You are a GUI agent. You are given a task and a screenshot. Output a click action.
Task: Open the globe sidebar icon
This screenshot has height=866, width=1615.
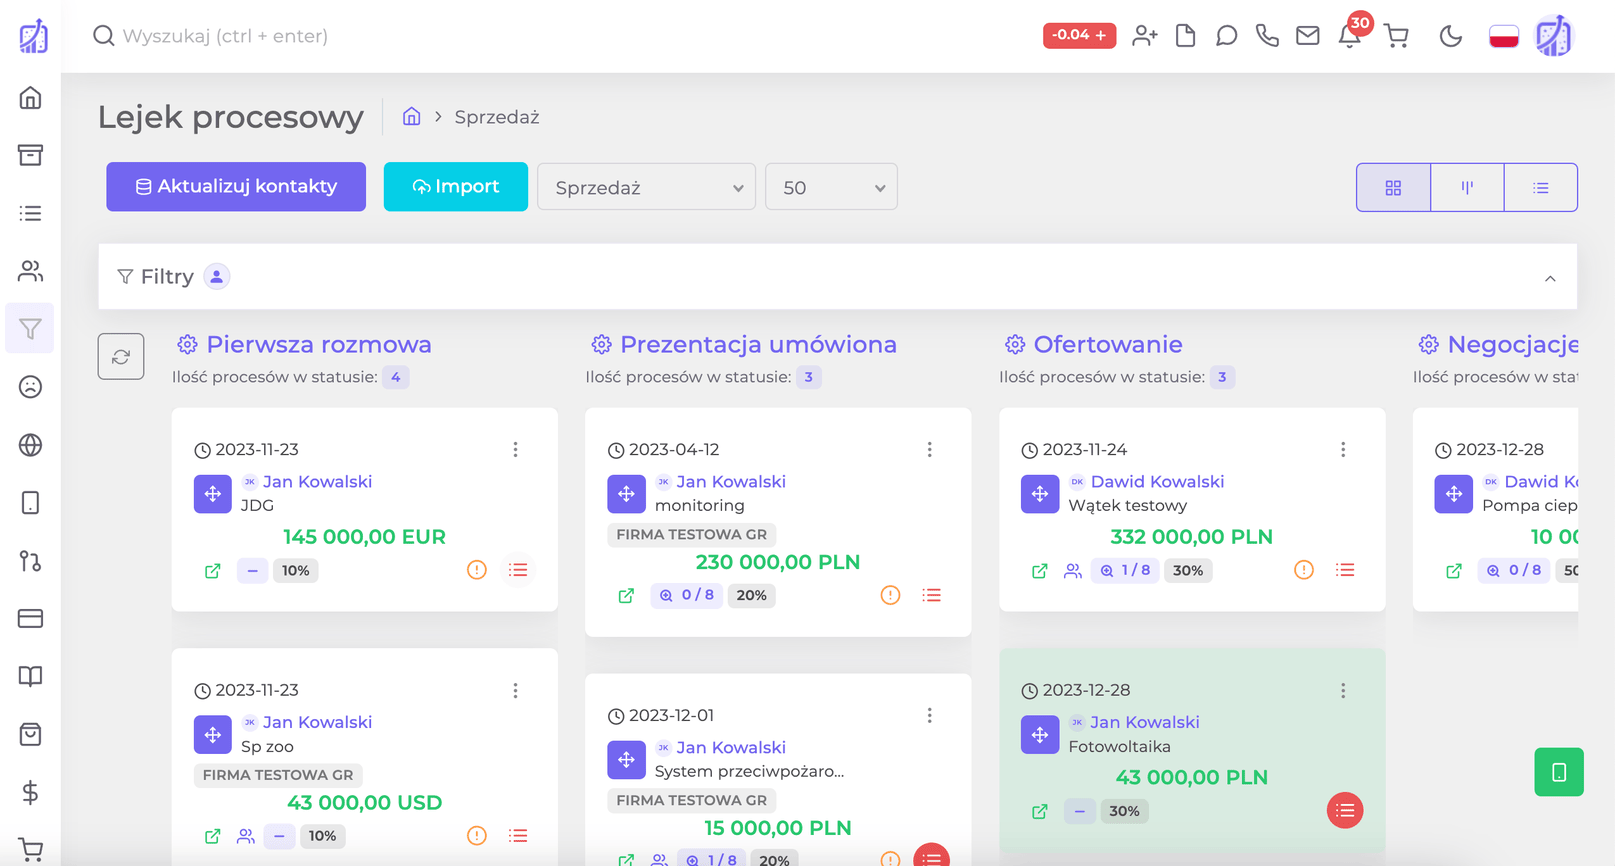30,445
